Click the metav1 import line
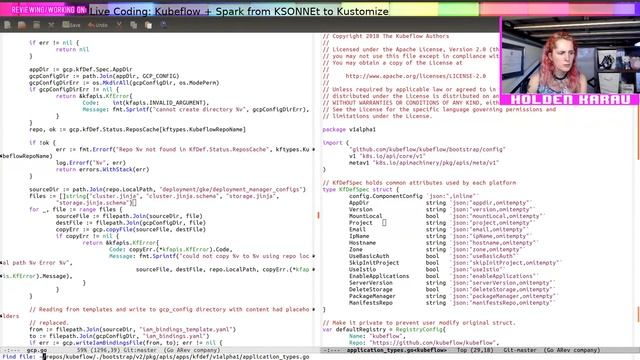 424,163
